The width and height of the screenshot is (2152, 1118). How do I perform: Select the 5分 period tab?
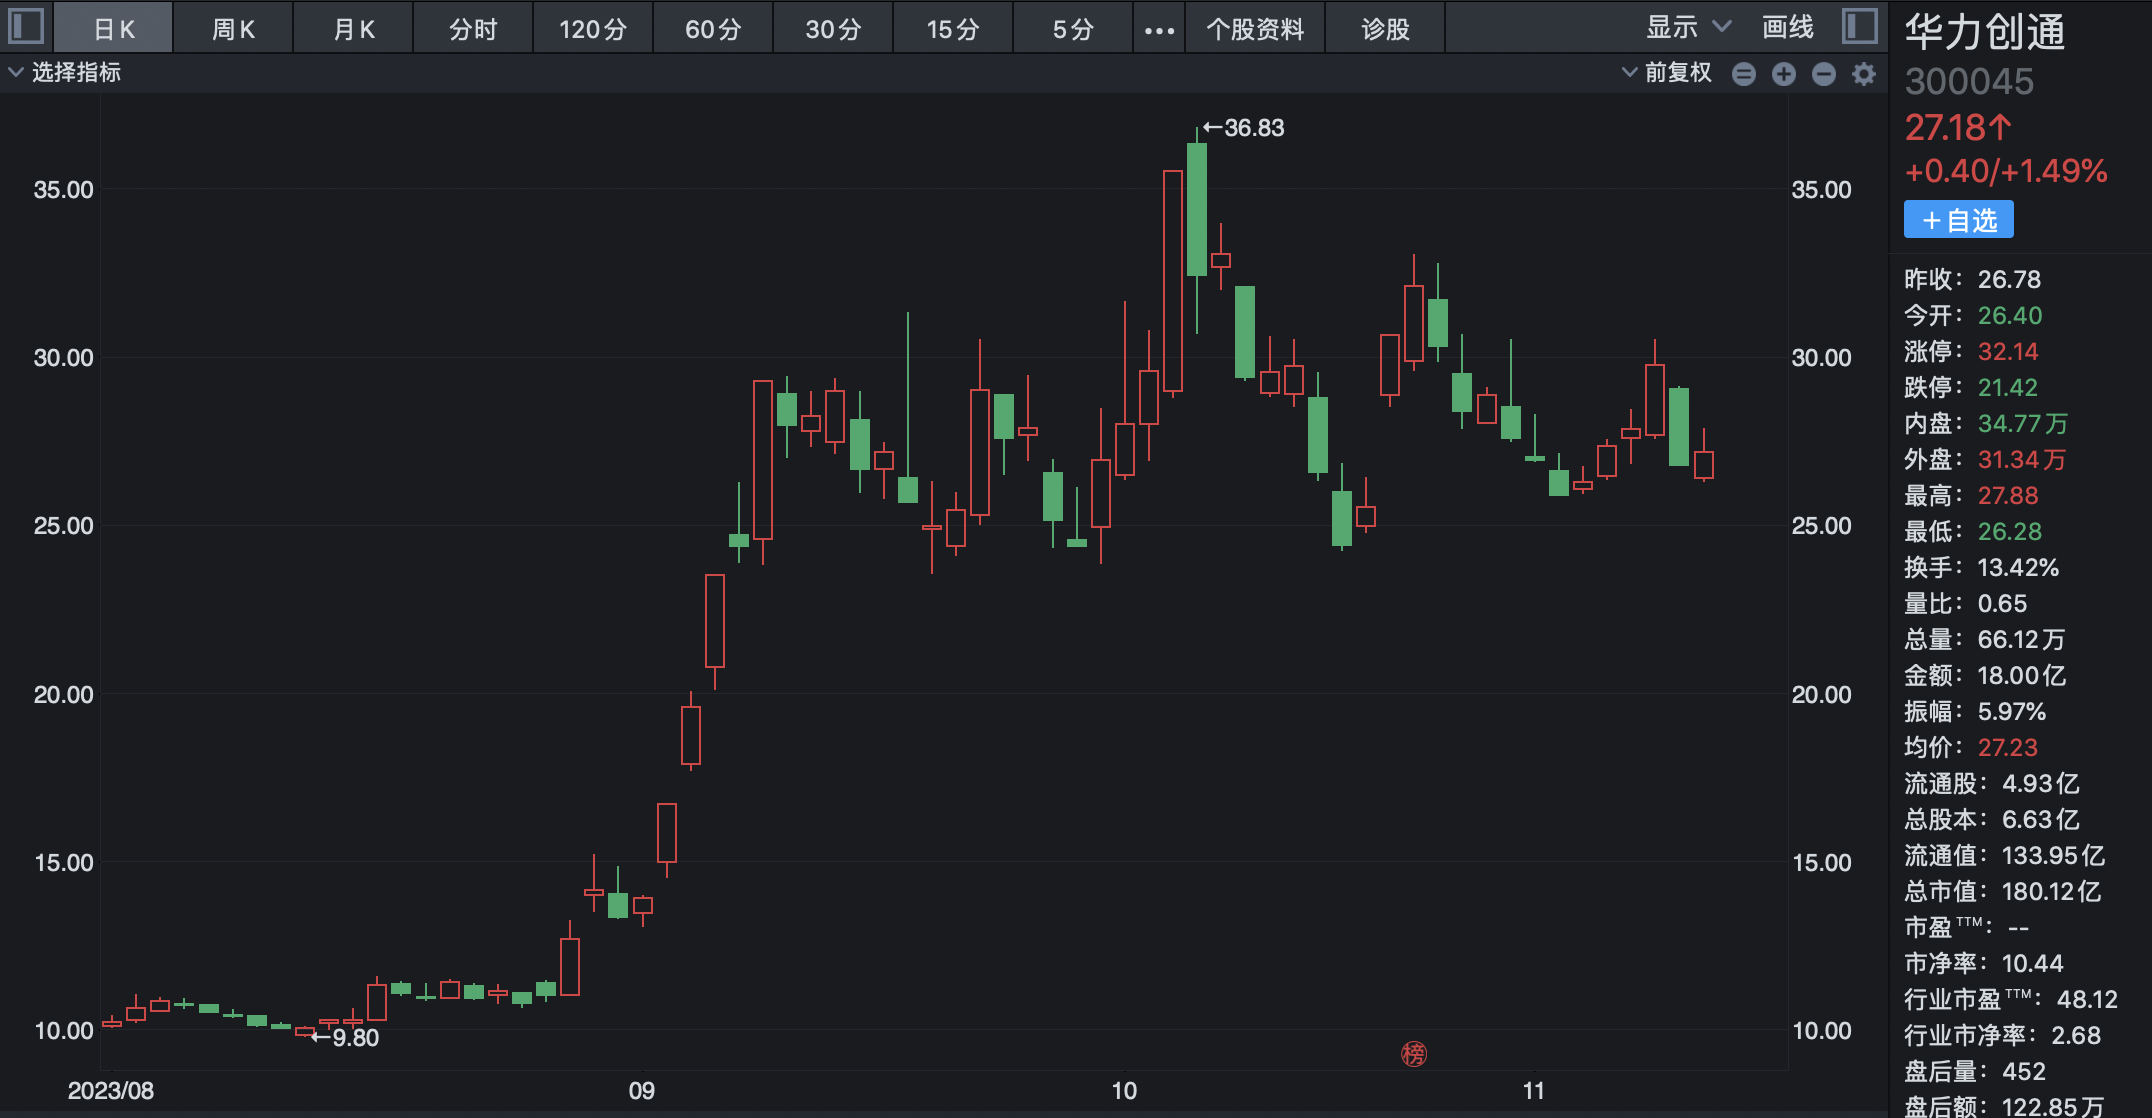[1073, 29]
